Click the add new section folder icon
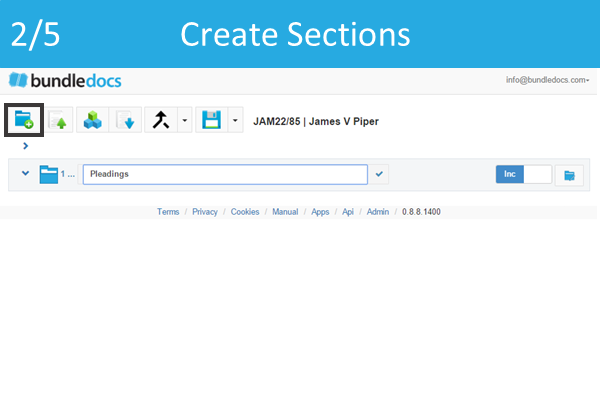600x400 pixels. click(x=24, y=120)
